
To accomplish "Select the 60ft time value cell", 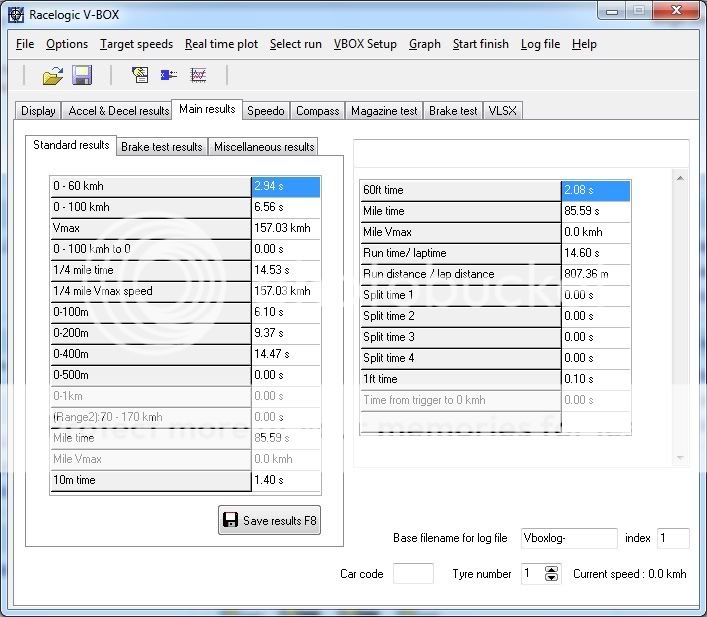I will point(596,190).
